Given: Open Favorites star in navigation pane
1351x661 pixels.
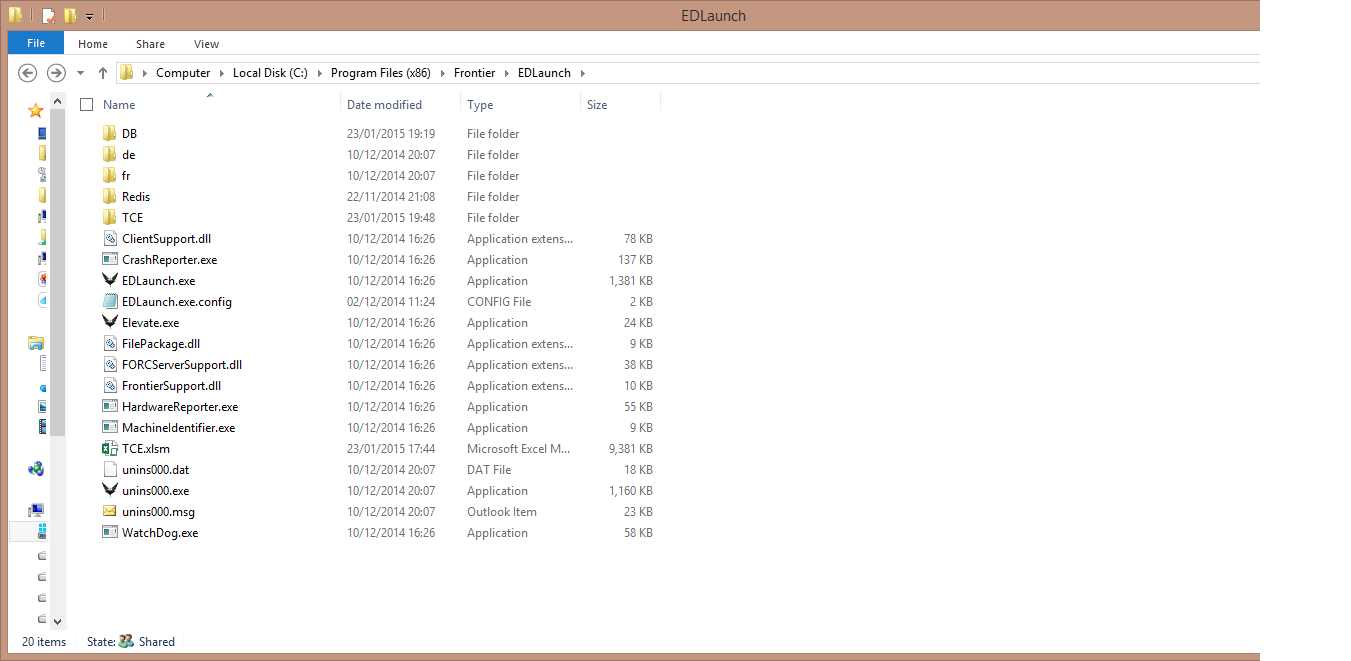Looking at the screenshot, I should pos(36,110).
